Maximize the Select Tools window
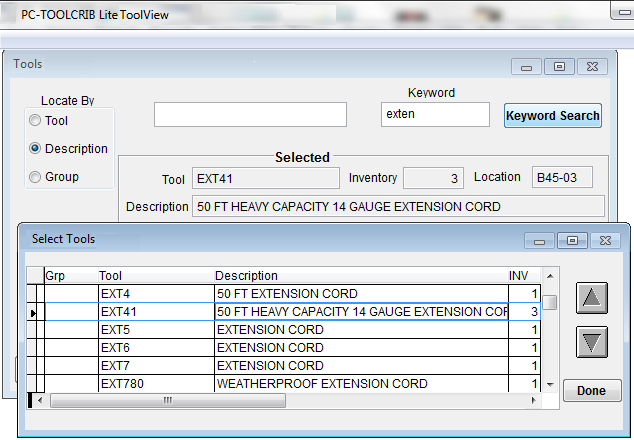634x440 pixels. 572,241
